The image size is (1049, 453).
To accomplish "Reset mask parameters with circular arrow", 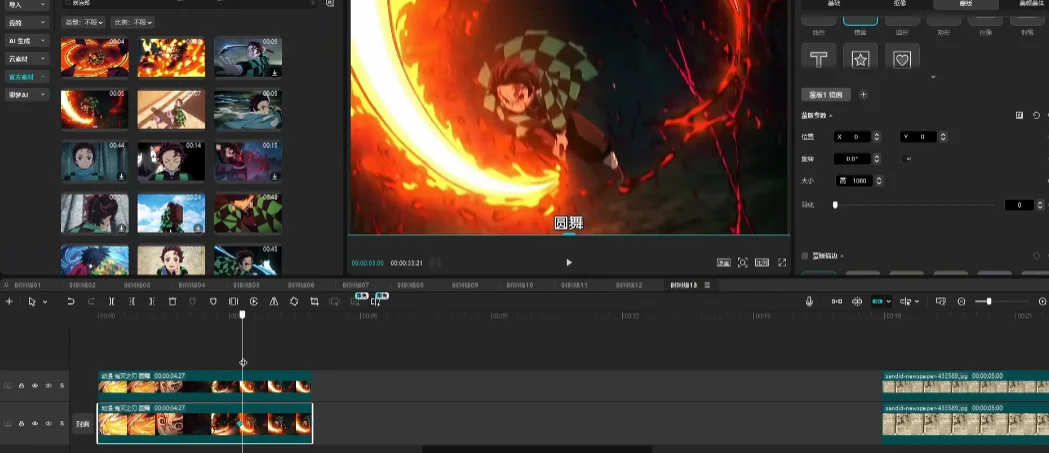I will click(x=1036, y=116).
